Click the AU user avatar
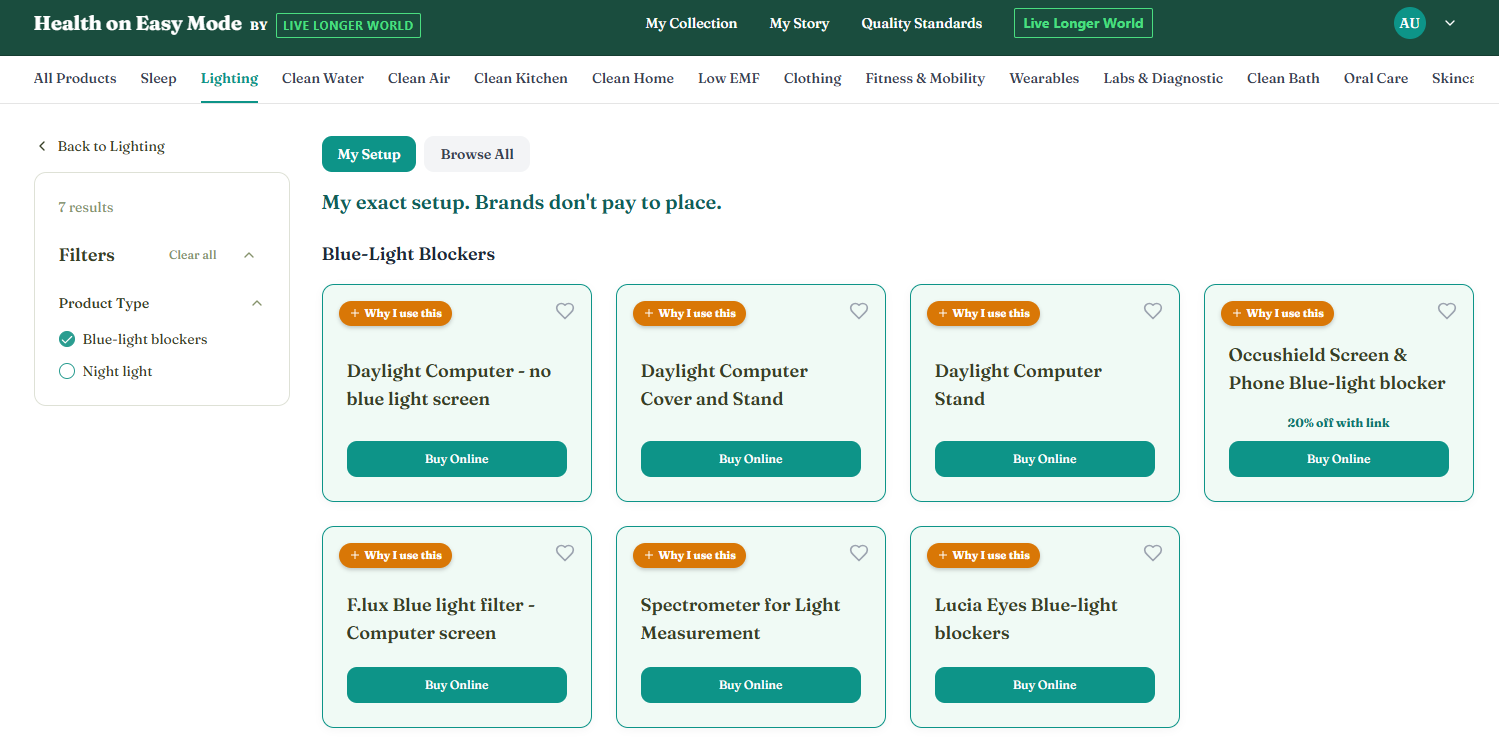The height and width of the screenshot is (742, 1499). [1409, 23]
